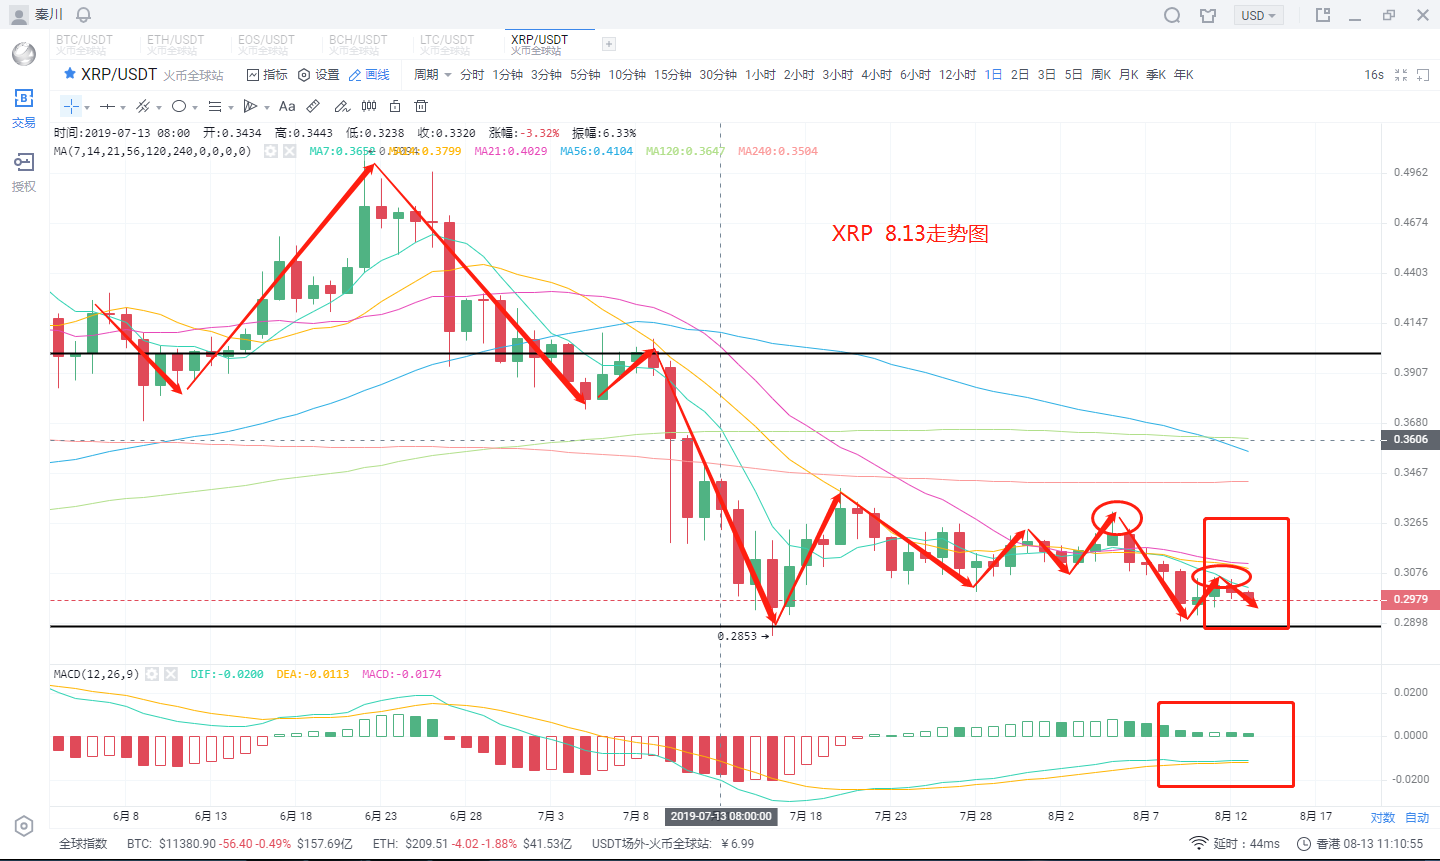Open the 周期 period dropdown
Screen dimensions: 1440x861
click(x=433, y=75)
